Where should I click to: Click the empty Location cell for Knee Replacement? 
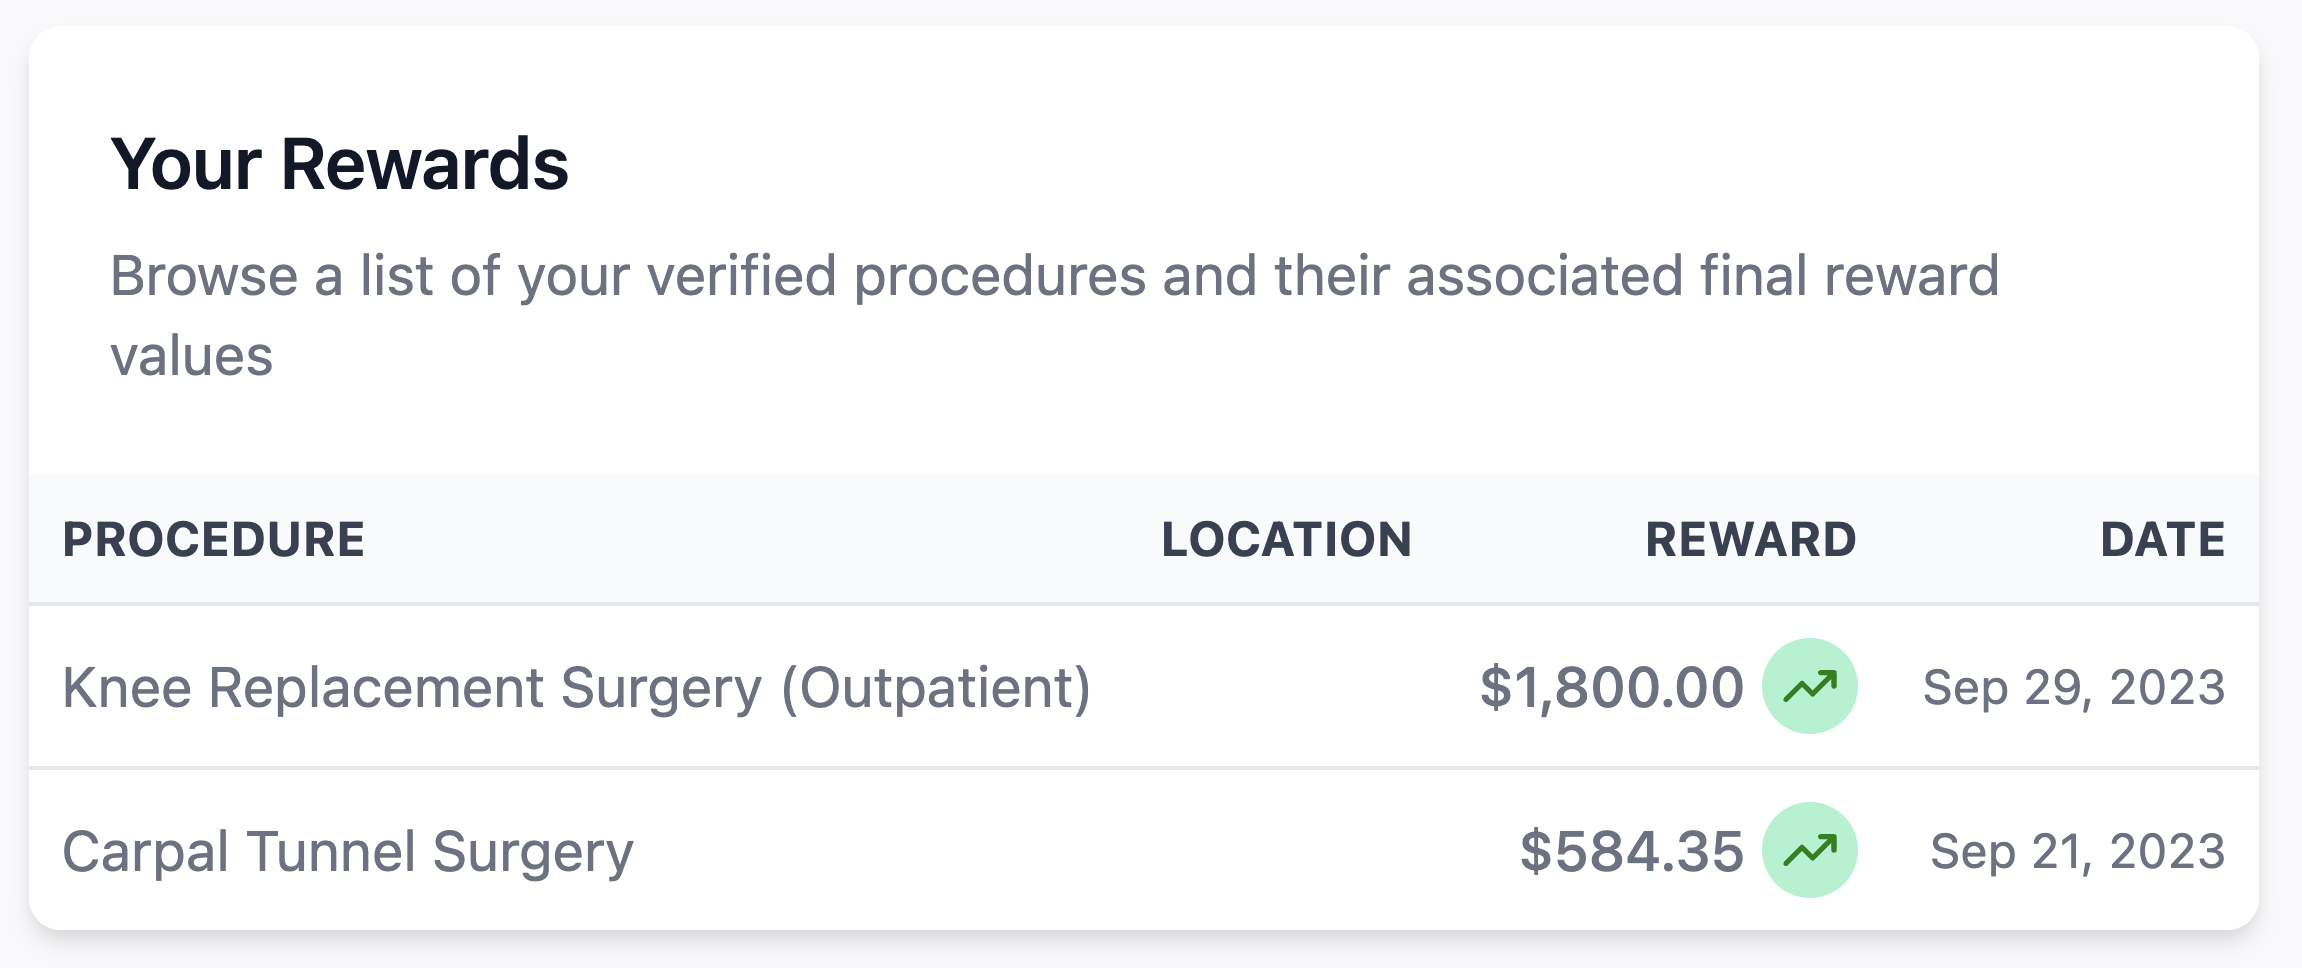coord(1287,686)
